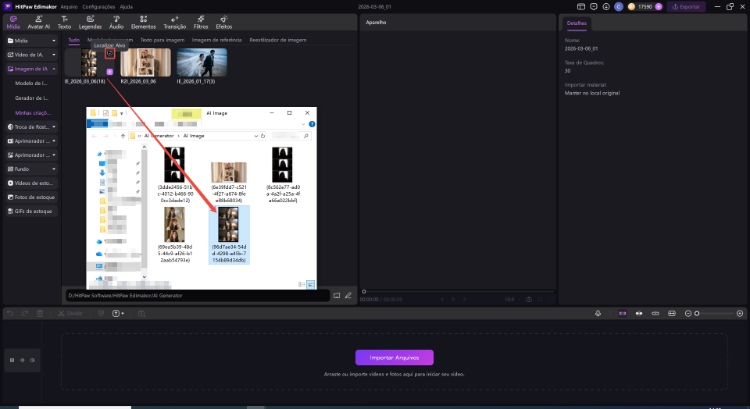Select the Texto tool icon
Viewport: 750px width, 409px height.
coord(64,22)
